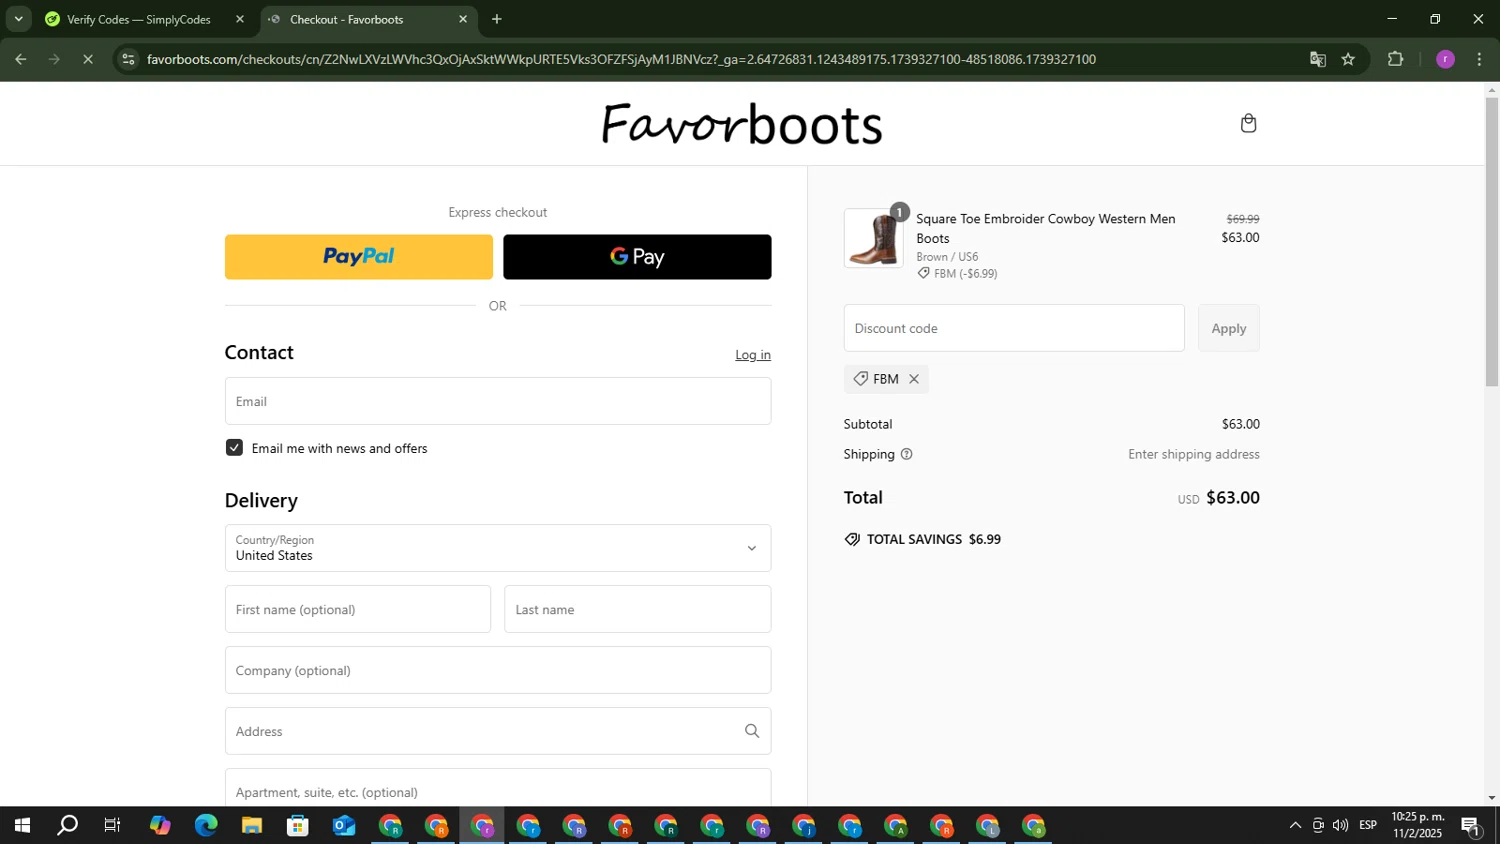Viewport: 1500px width, 844px height.
Task: Close the Verify Codes SimplyCodes tab
Action: click(x=240, y=19)
